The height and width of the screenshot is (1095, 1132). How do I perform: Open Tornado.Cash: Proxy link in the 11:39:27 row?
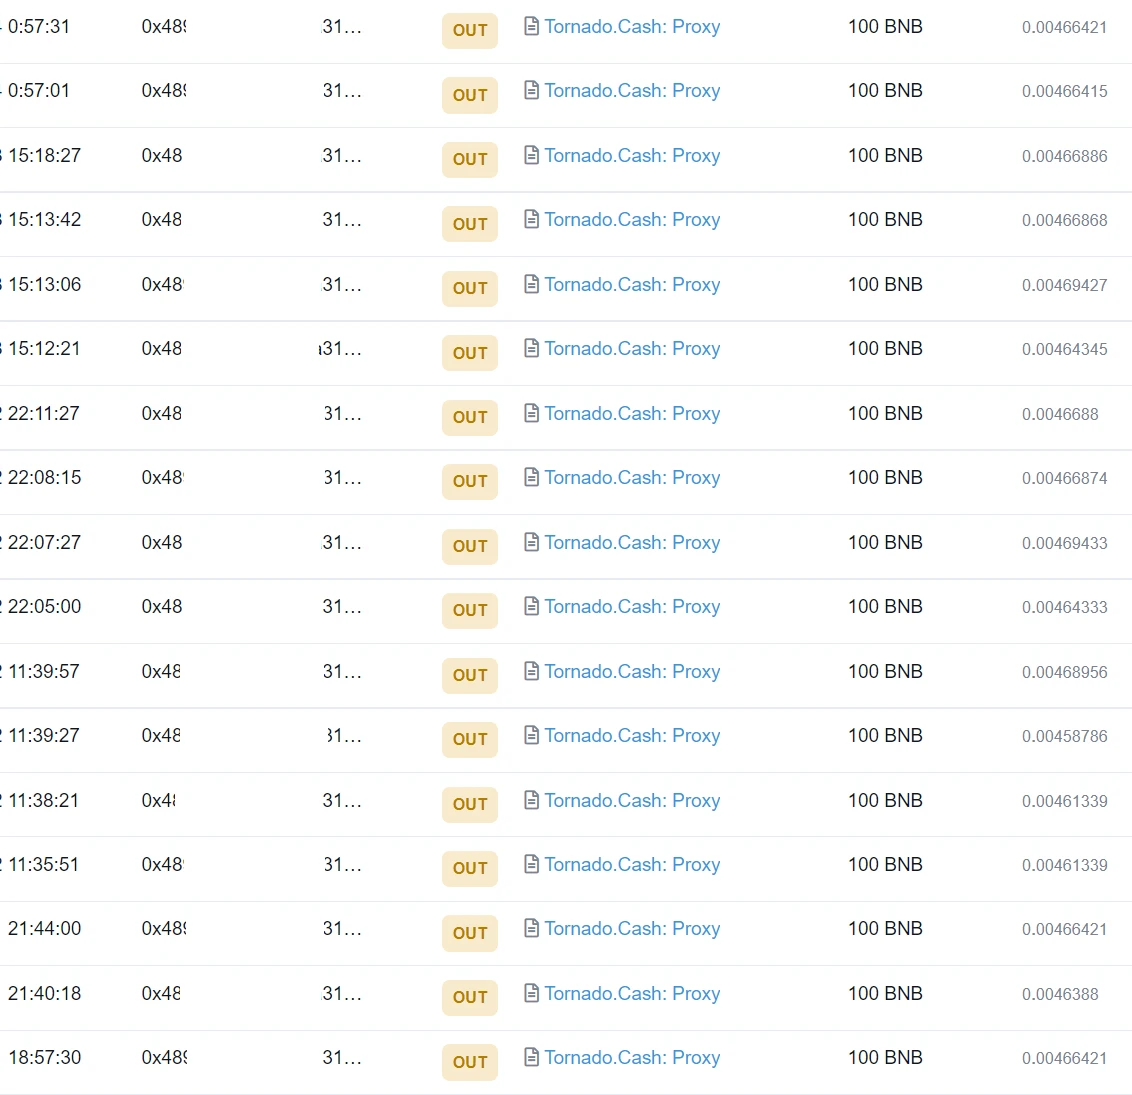pyautogui.click(x=632, y=736)
